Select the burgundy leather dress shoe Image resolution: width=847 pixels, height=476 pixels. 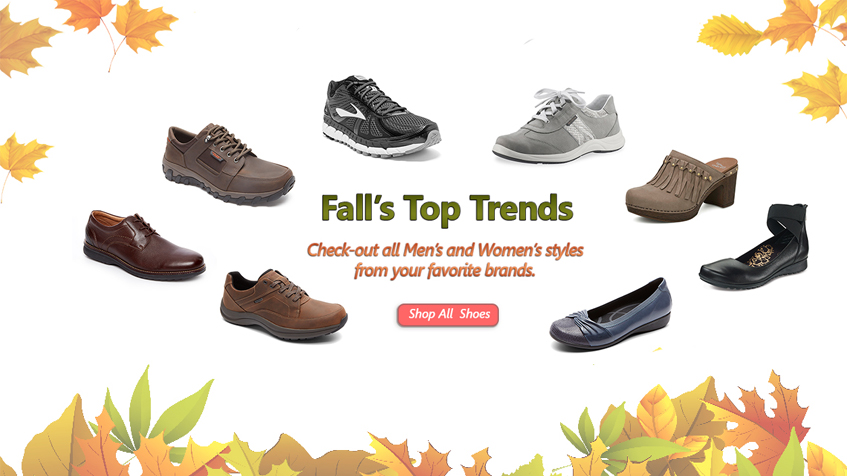coord(144,244)
